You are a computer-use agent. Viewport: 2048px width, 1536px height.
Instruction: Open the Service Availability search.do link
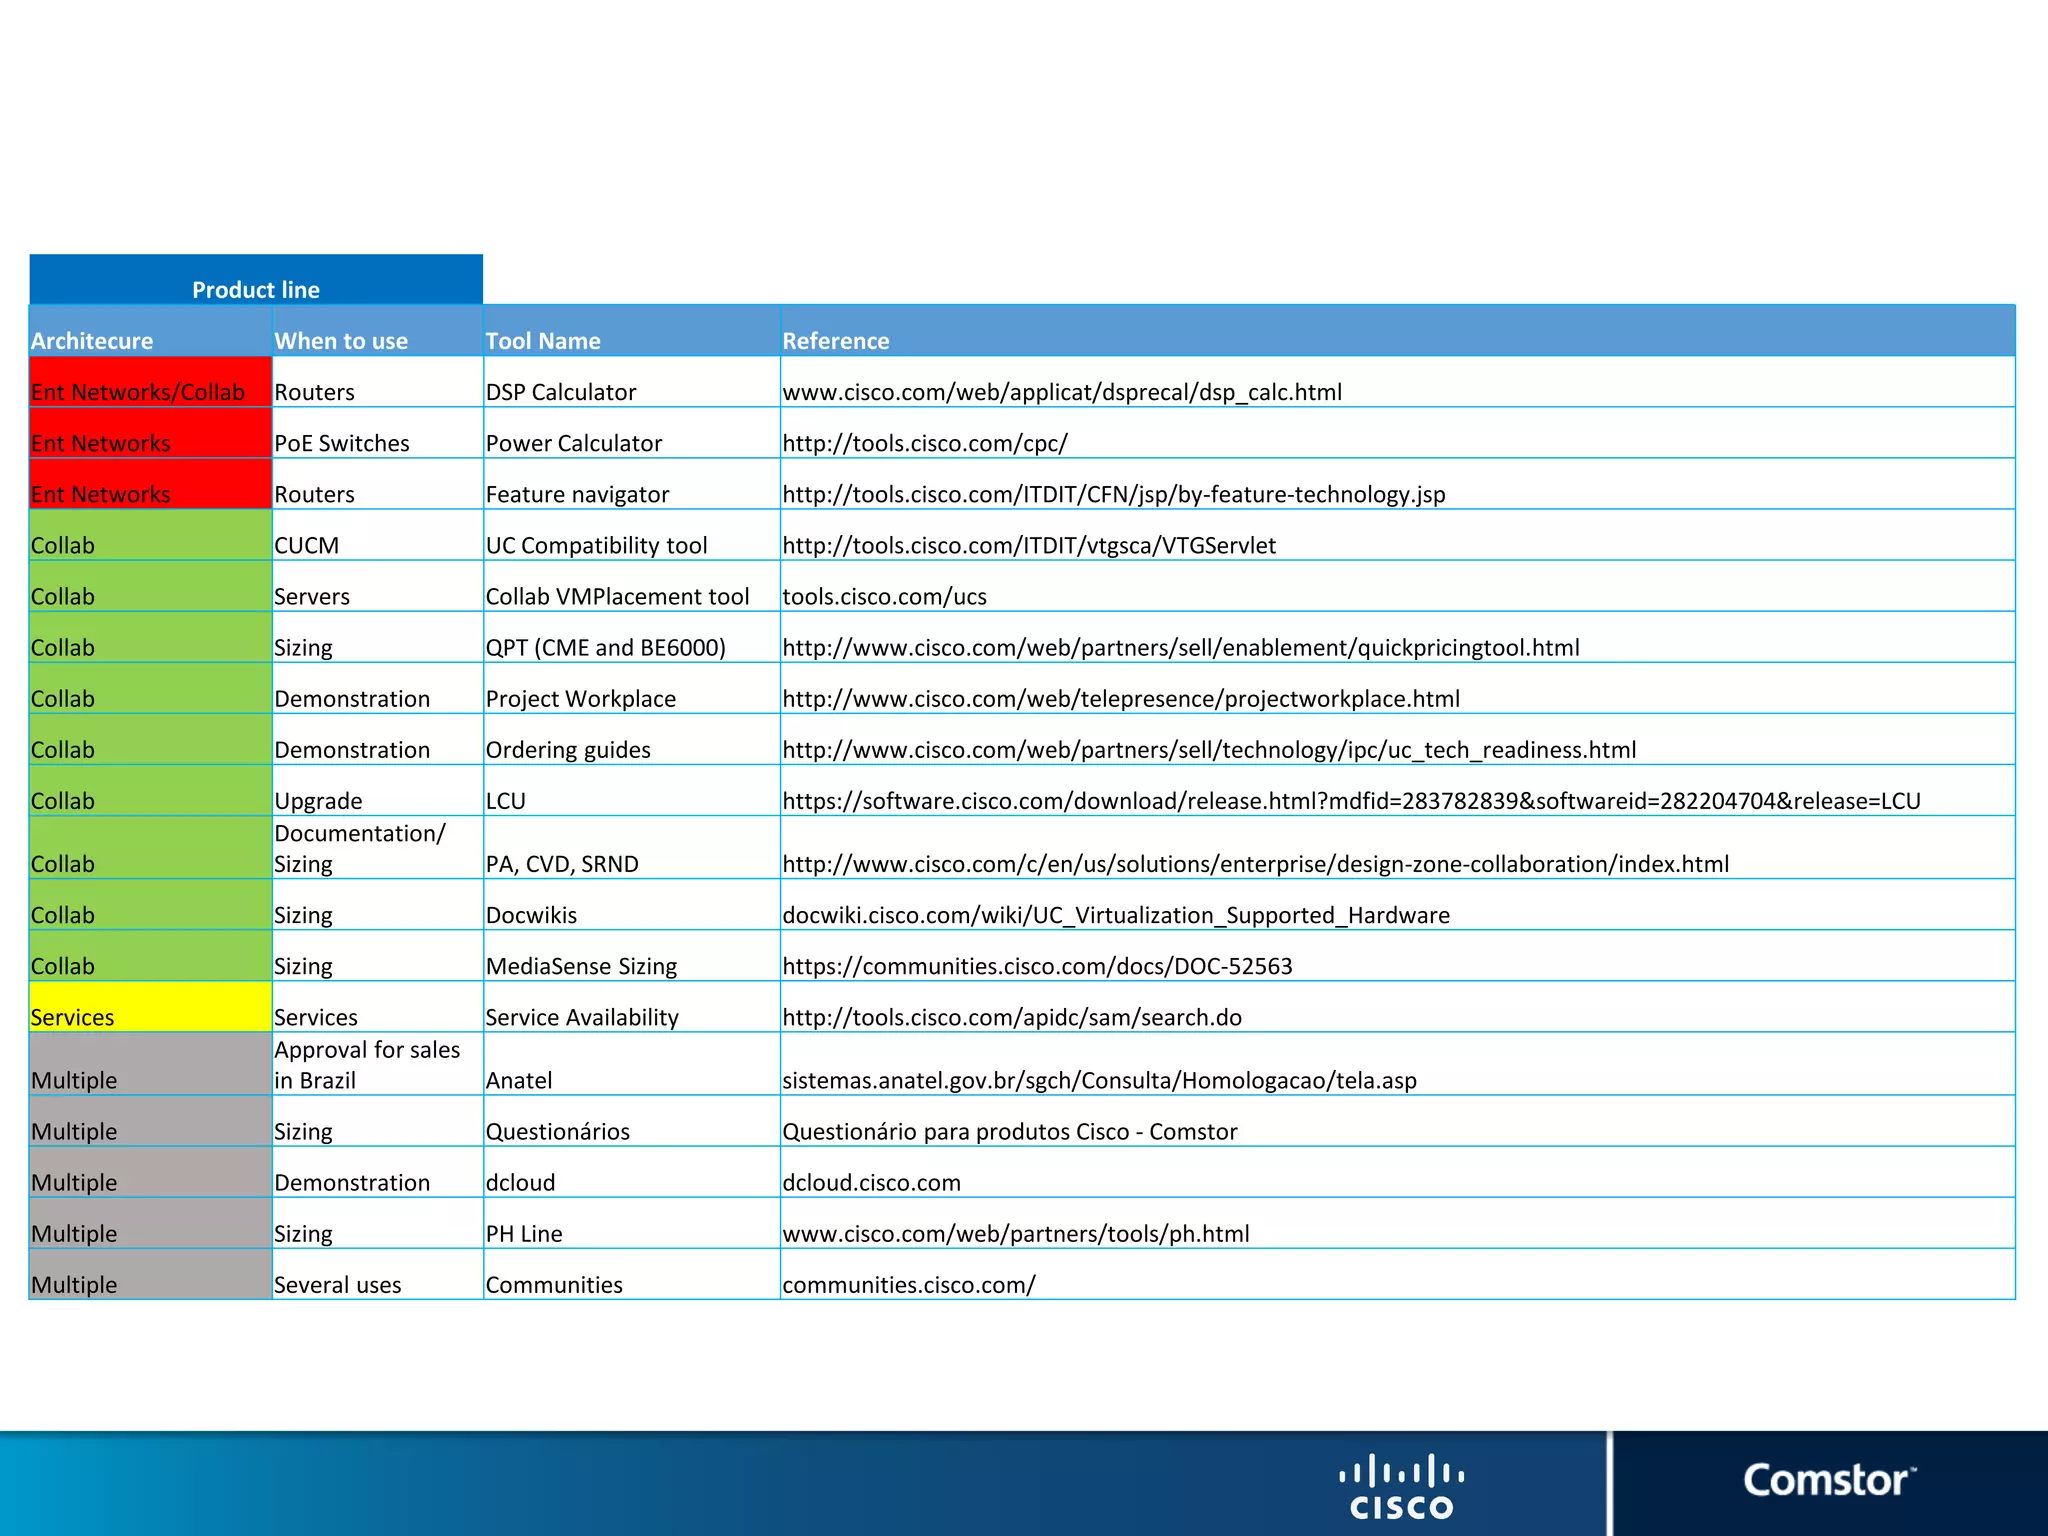point(1011,1017)
